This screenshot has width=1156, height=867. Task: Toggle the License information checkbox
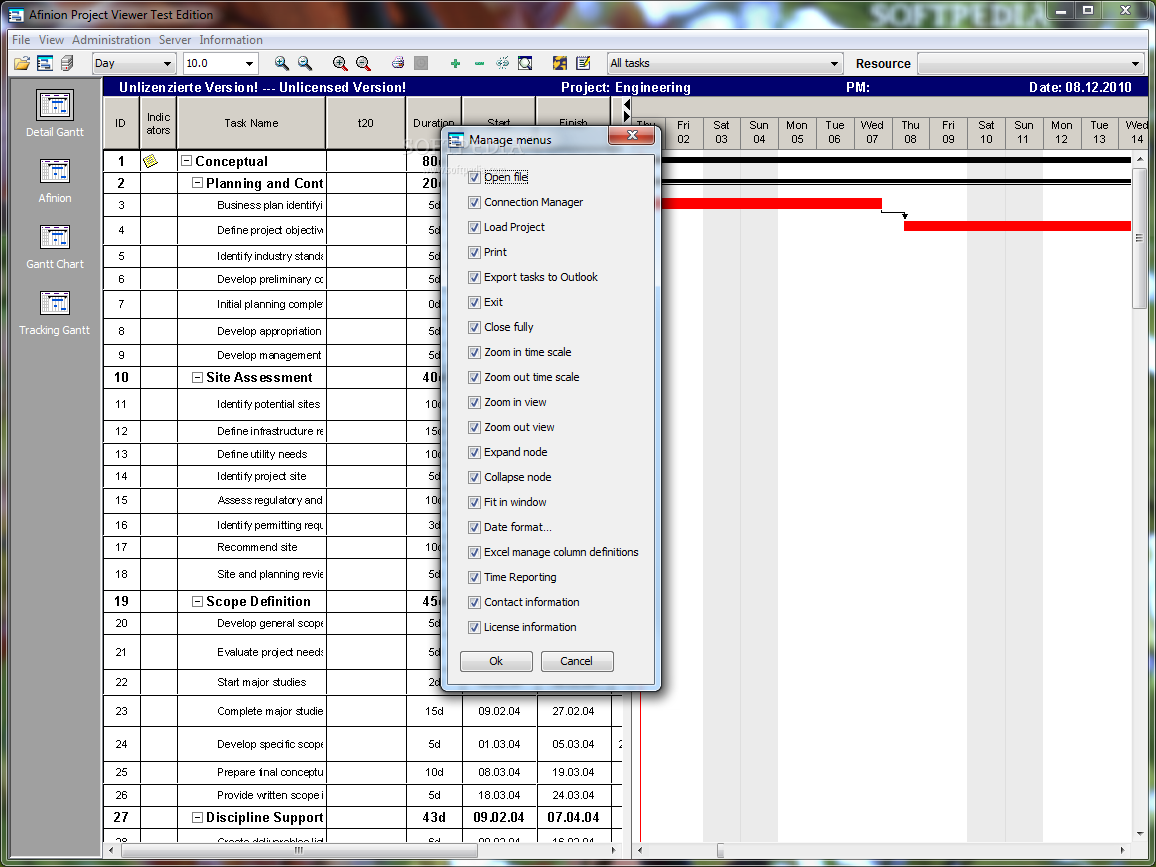474,628
